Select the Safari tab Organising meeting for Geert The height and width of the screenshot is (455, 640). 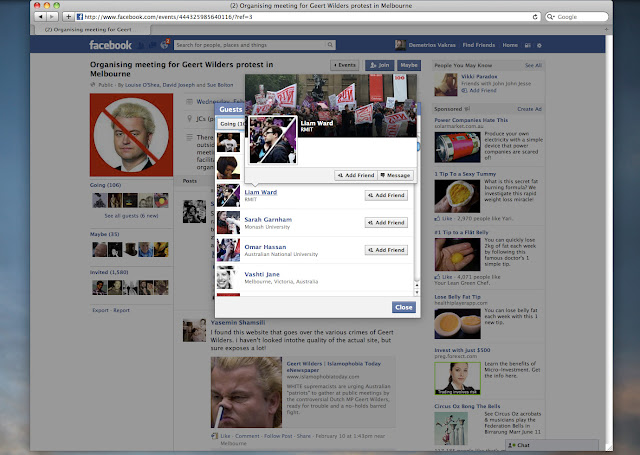pos(91,29)
